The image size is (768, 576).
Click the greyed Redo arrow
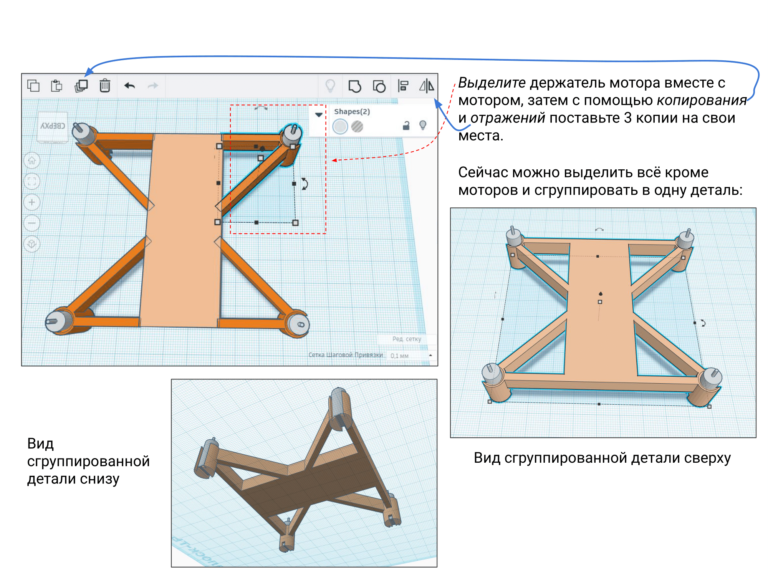pyautogui.click(x=153, y=86)
